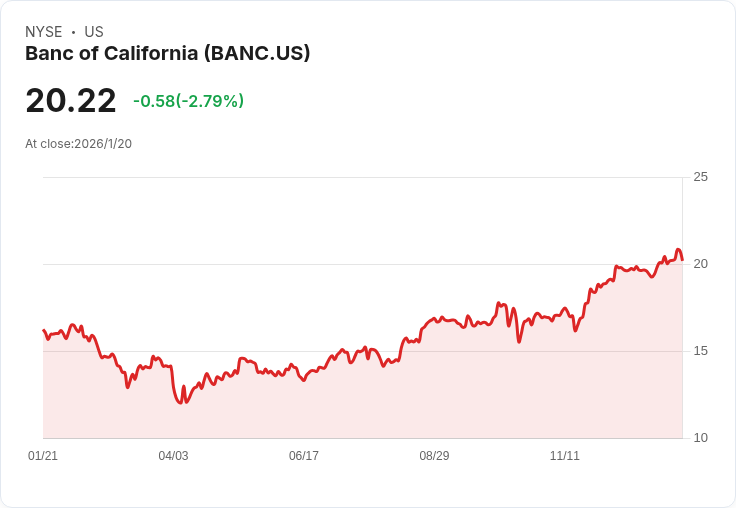Screen dimensions: 736x508
Task: Click the US market label
Action: tap(94, 32)
